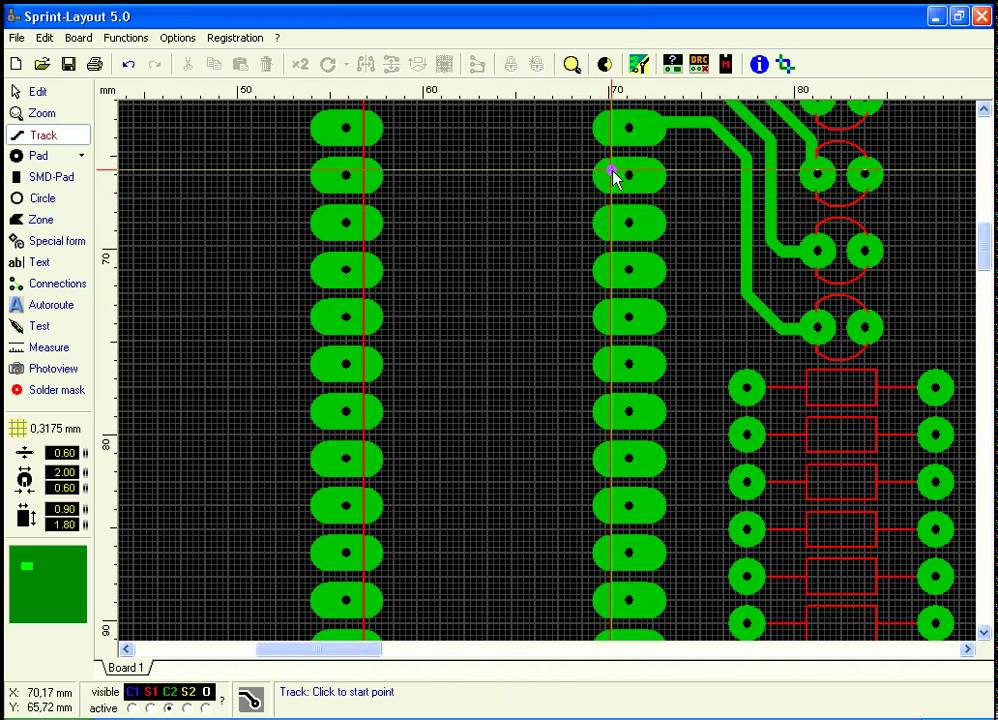Screen dimensions: 998x720
Task: Open the Registration menu
Action: tap(235, 38)
